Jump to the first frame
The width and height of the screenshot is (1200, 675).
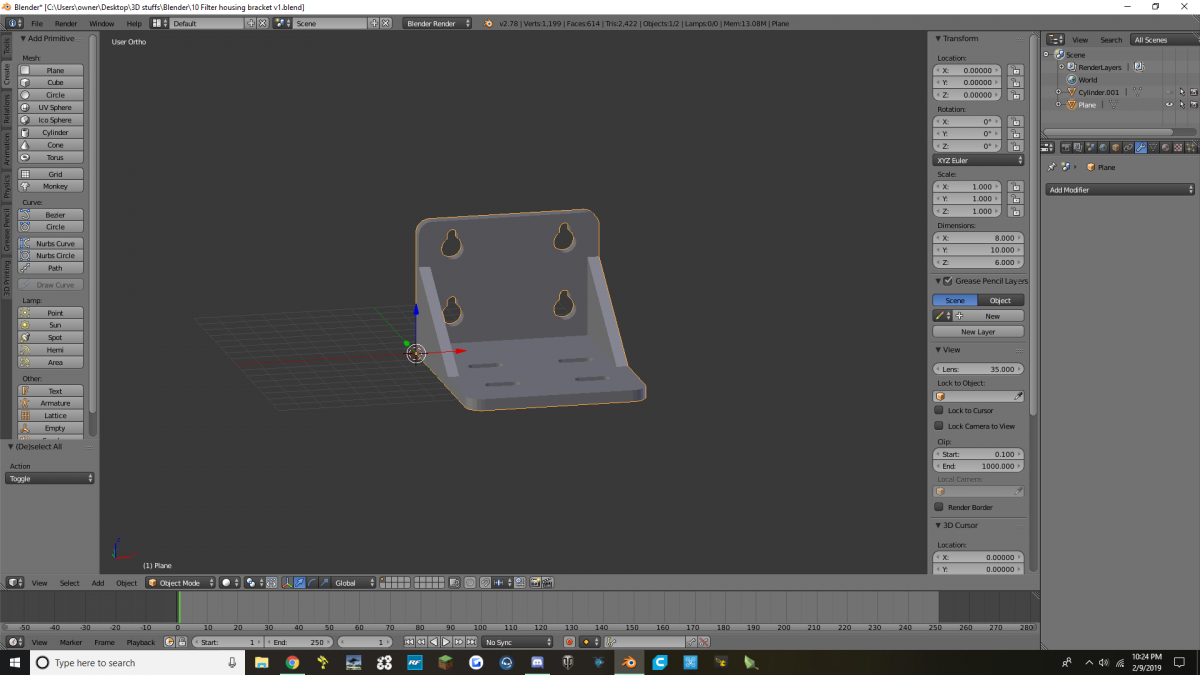point(409,642)
